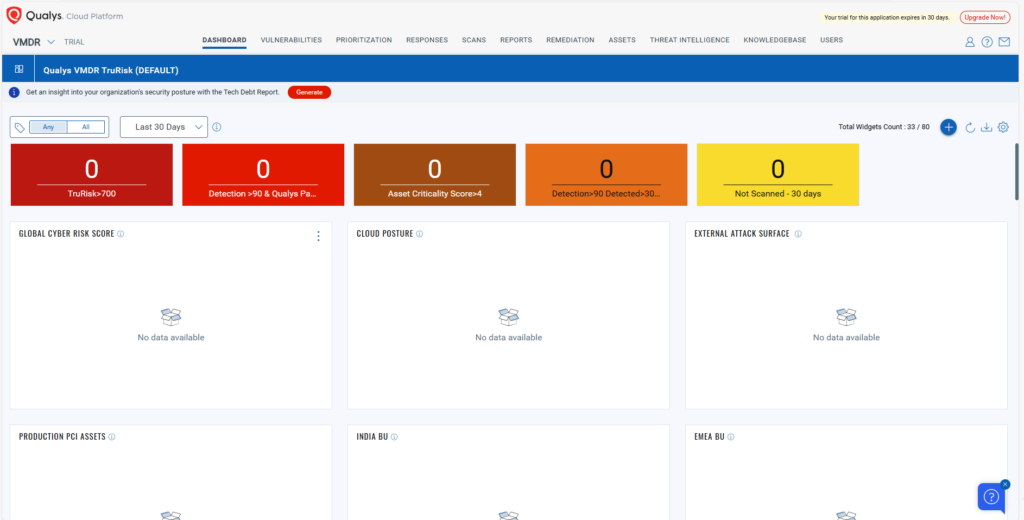Open the Vulnerabilities tab
This screenshot has width=1024, height=520.
coord(291,41)
